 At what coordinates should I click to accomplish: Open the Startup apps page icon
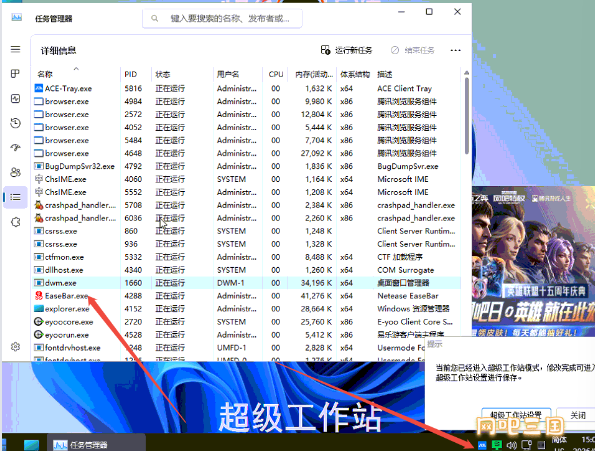15,148
